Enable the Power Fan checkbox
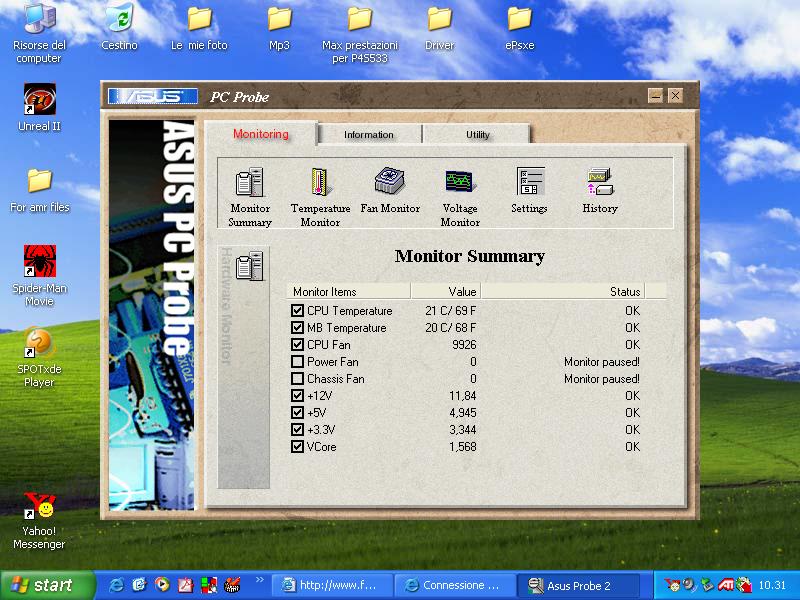 point(297,361)
